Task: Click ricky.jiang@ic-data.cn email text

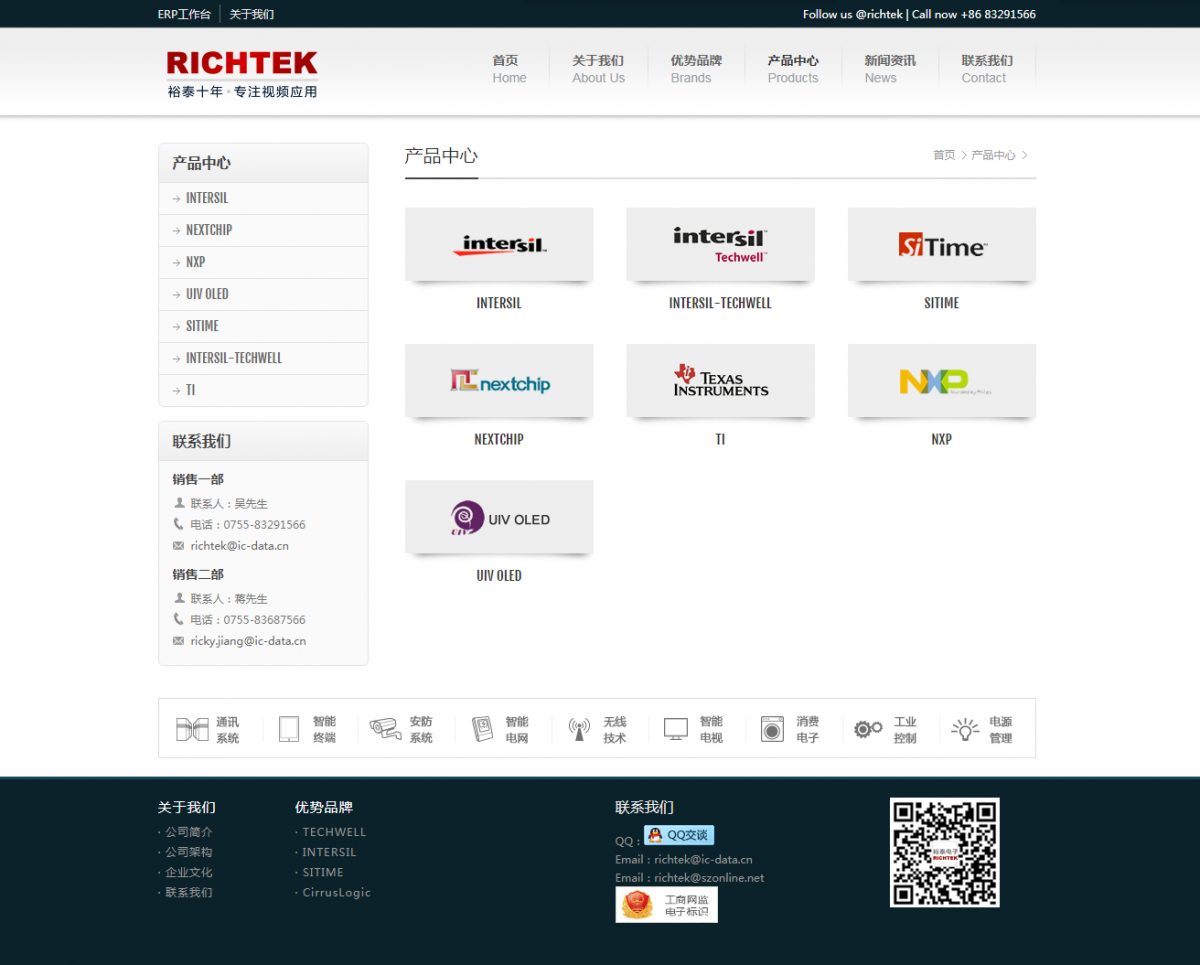Action: tap(248, 641)
